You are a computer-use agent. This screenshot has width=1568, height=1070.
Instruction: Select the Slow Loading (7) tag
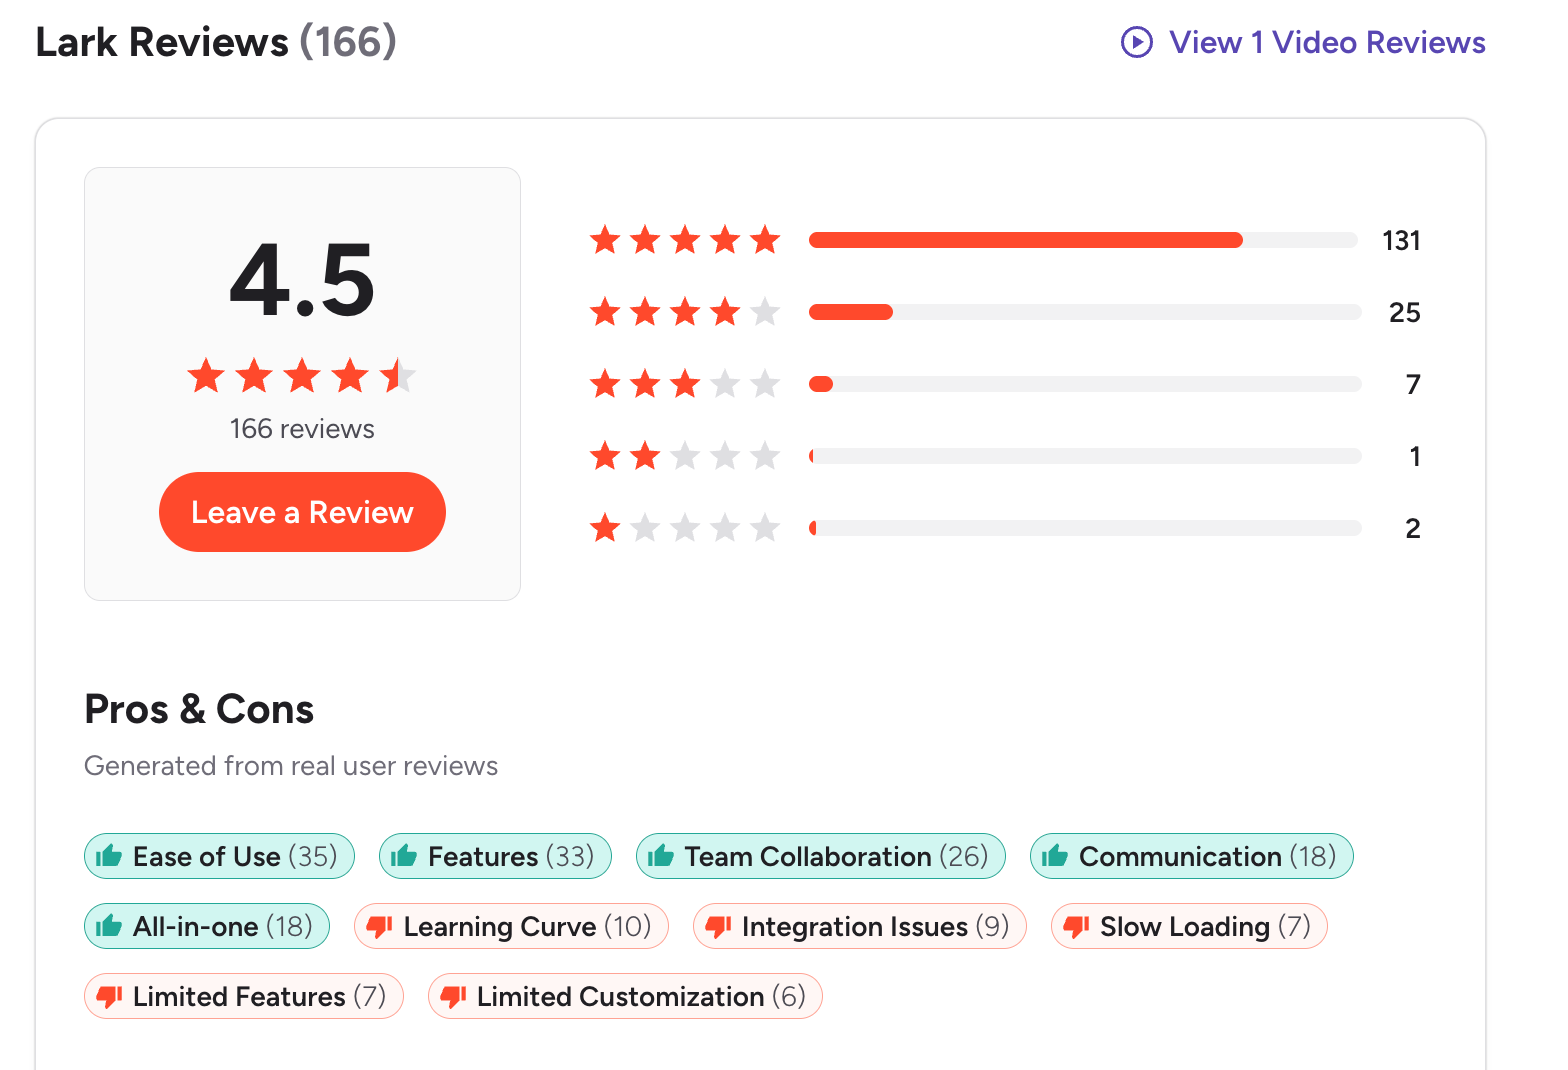tap(1189, 926)
